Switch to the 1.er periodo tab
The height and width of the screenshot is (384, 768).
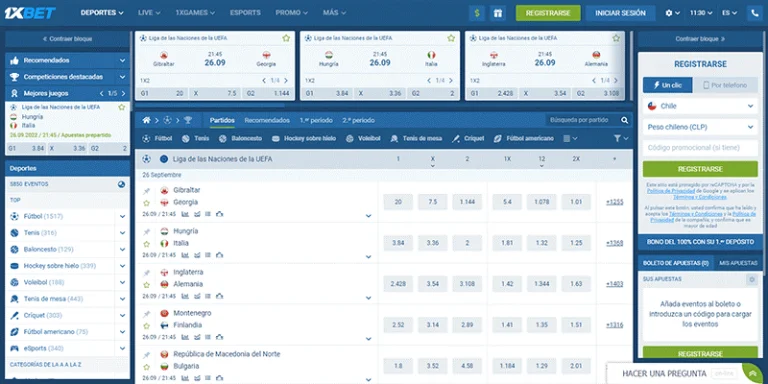pos(316,120)
